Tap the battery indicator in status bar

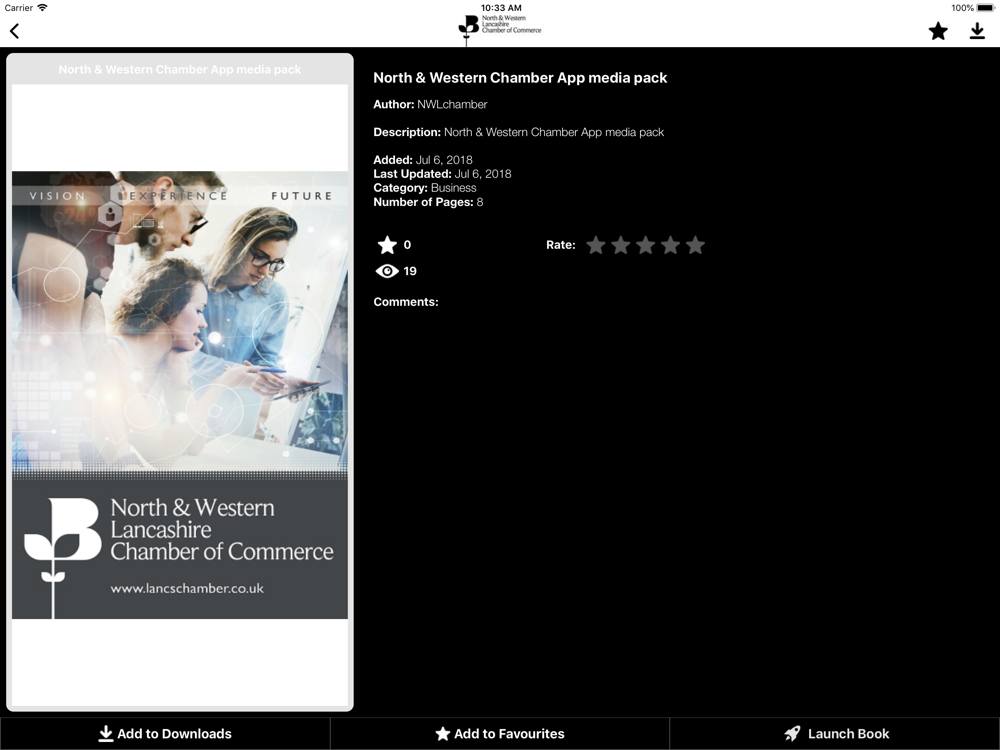(x=984, y=8)
